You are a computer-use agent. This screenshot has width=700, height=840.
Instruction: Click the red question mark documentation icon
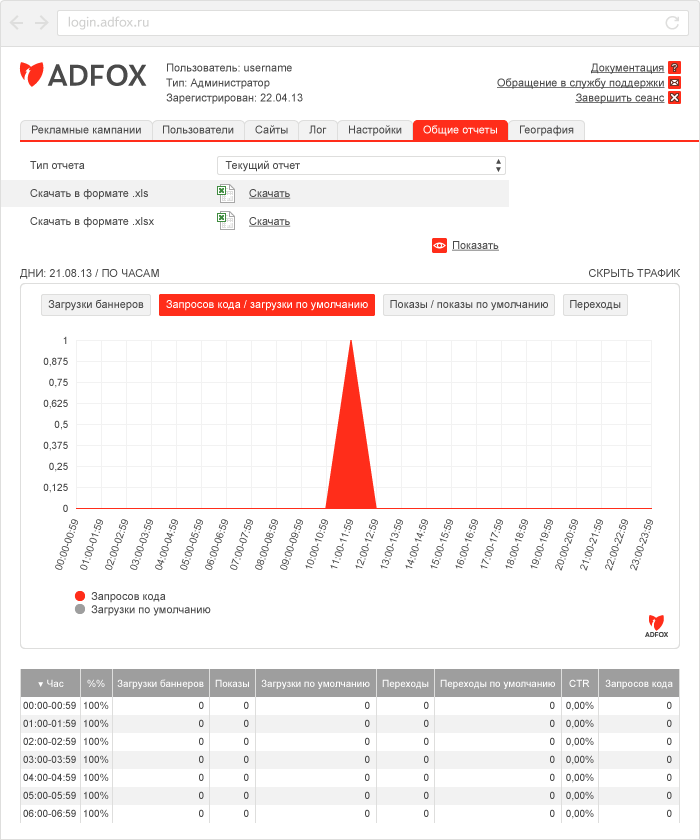674,68
